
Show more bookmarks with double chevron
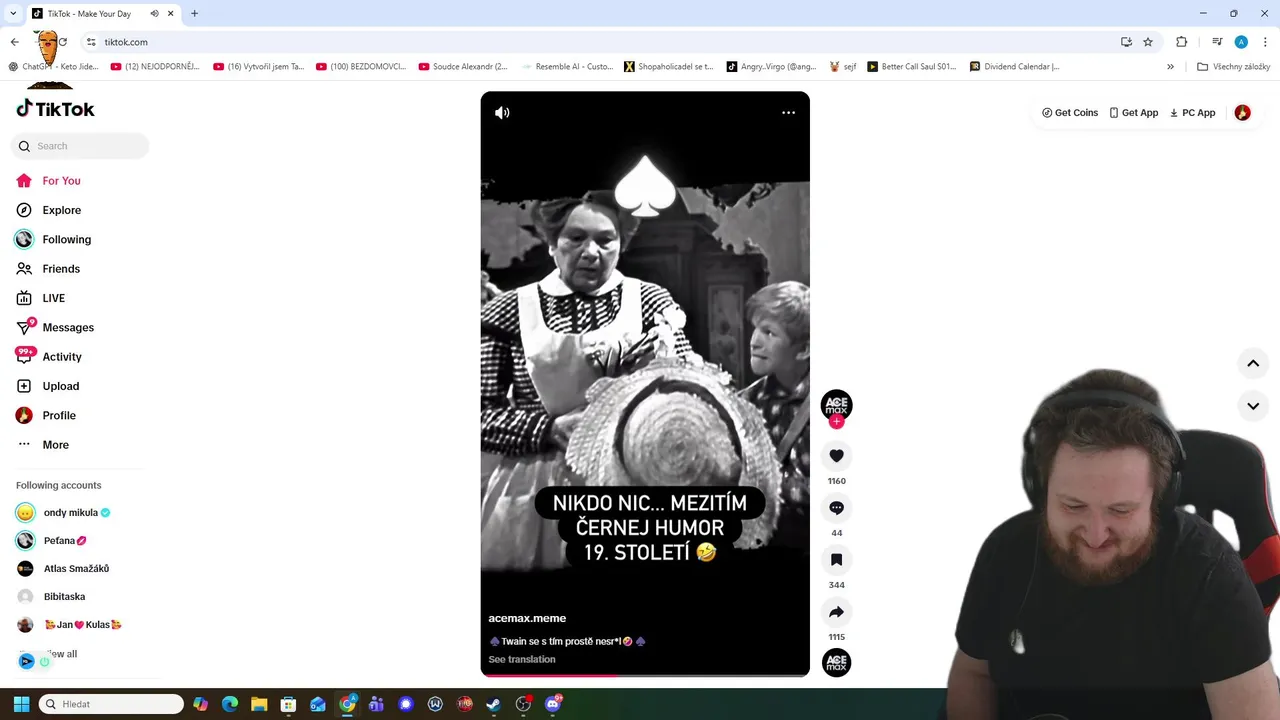(x=1170, y=67)
